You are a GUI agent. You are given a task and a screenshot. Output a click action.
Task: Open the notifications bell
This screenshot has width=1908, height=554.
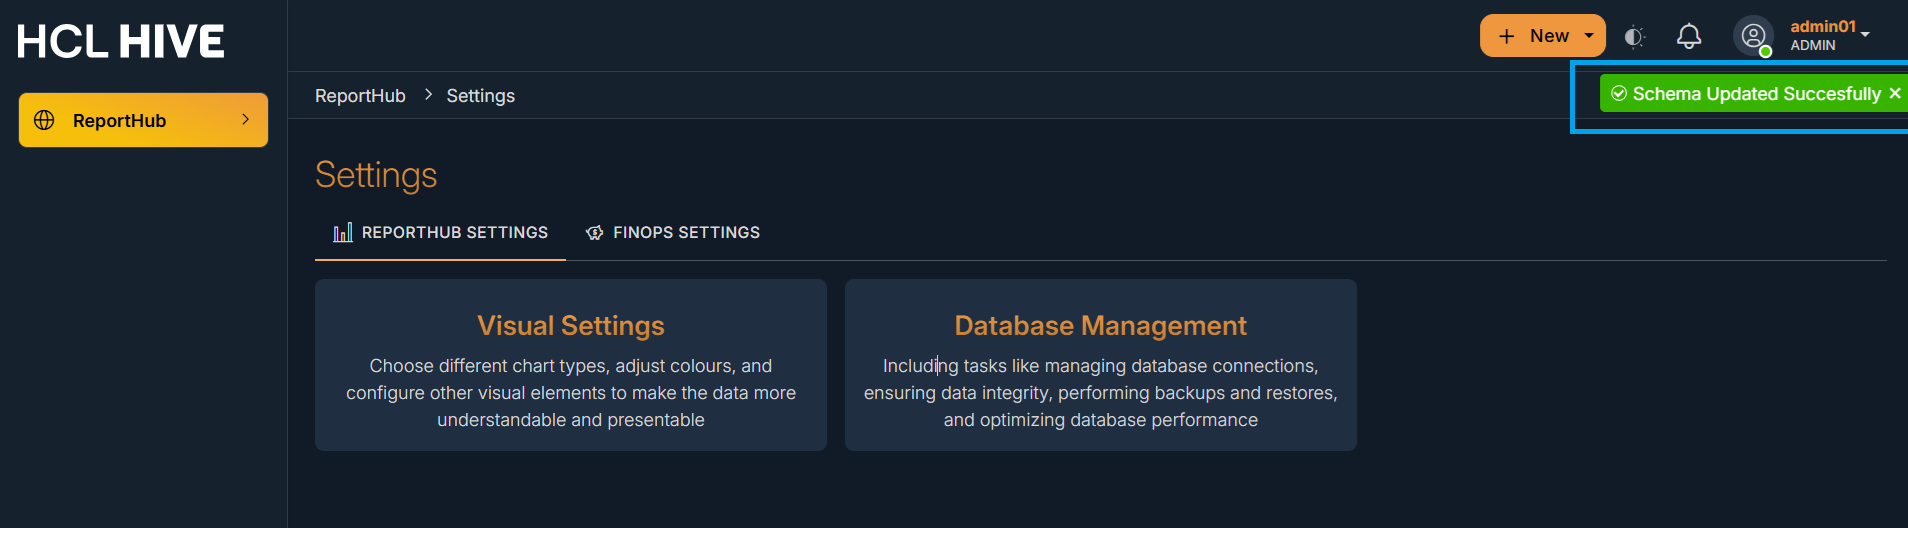point(1689,37)
